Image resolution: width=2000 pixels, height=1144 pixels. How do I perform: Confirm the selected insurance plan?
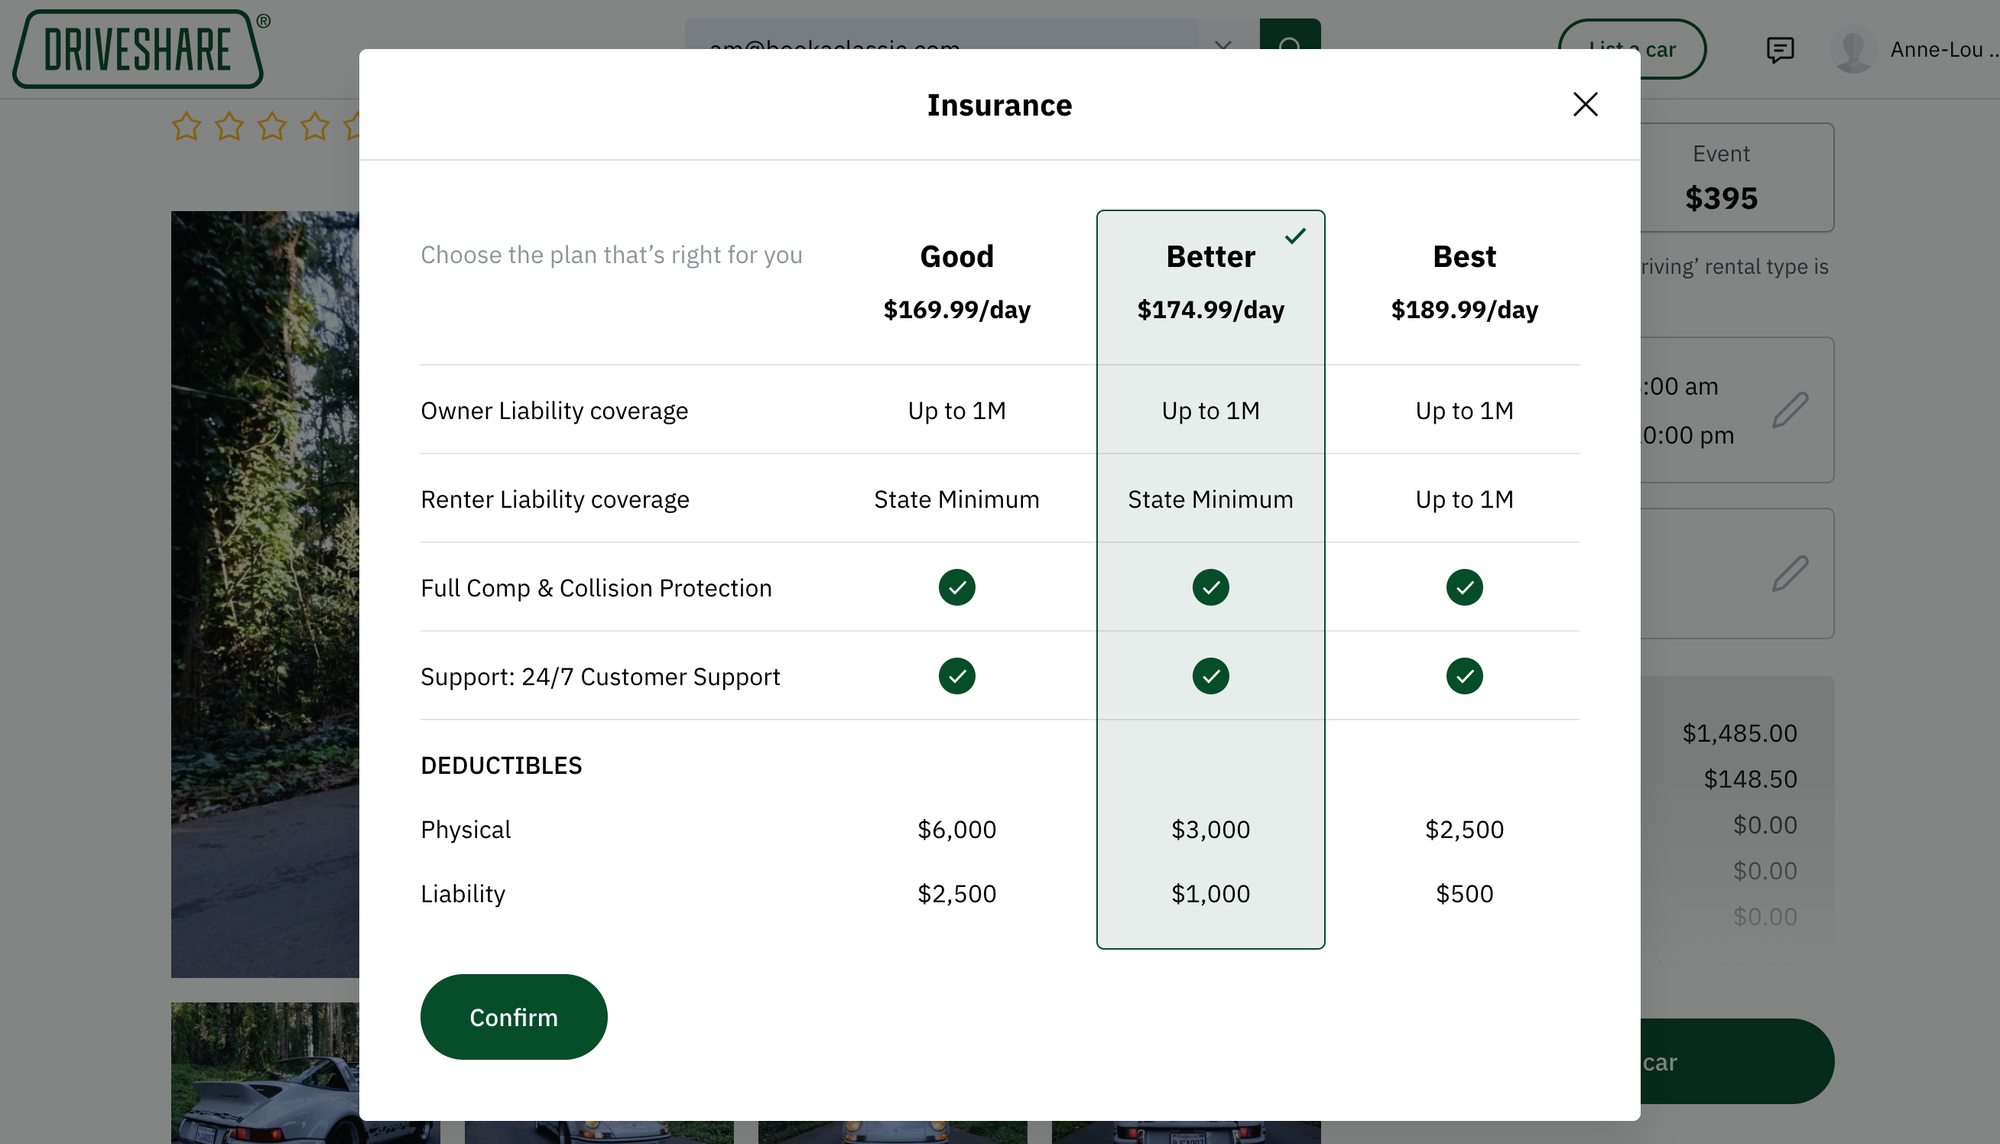[513, 1017]
